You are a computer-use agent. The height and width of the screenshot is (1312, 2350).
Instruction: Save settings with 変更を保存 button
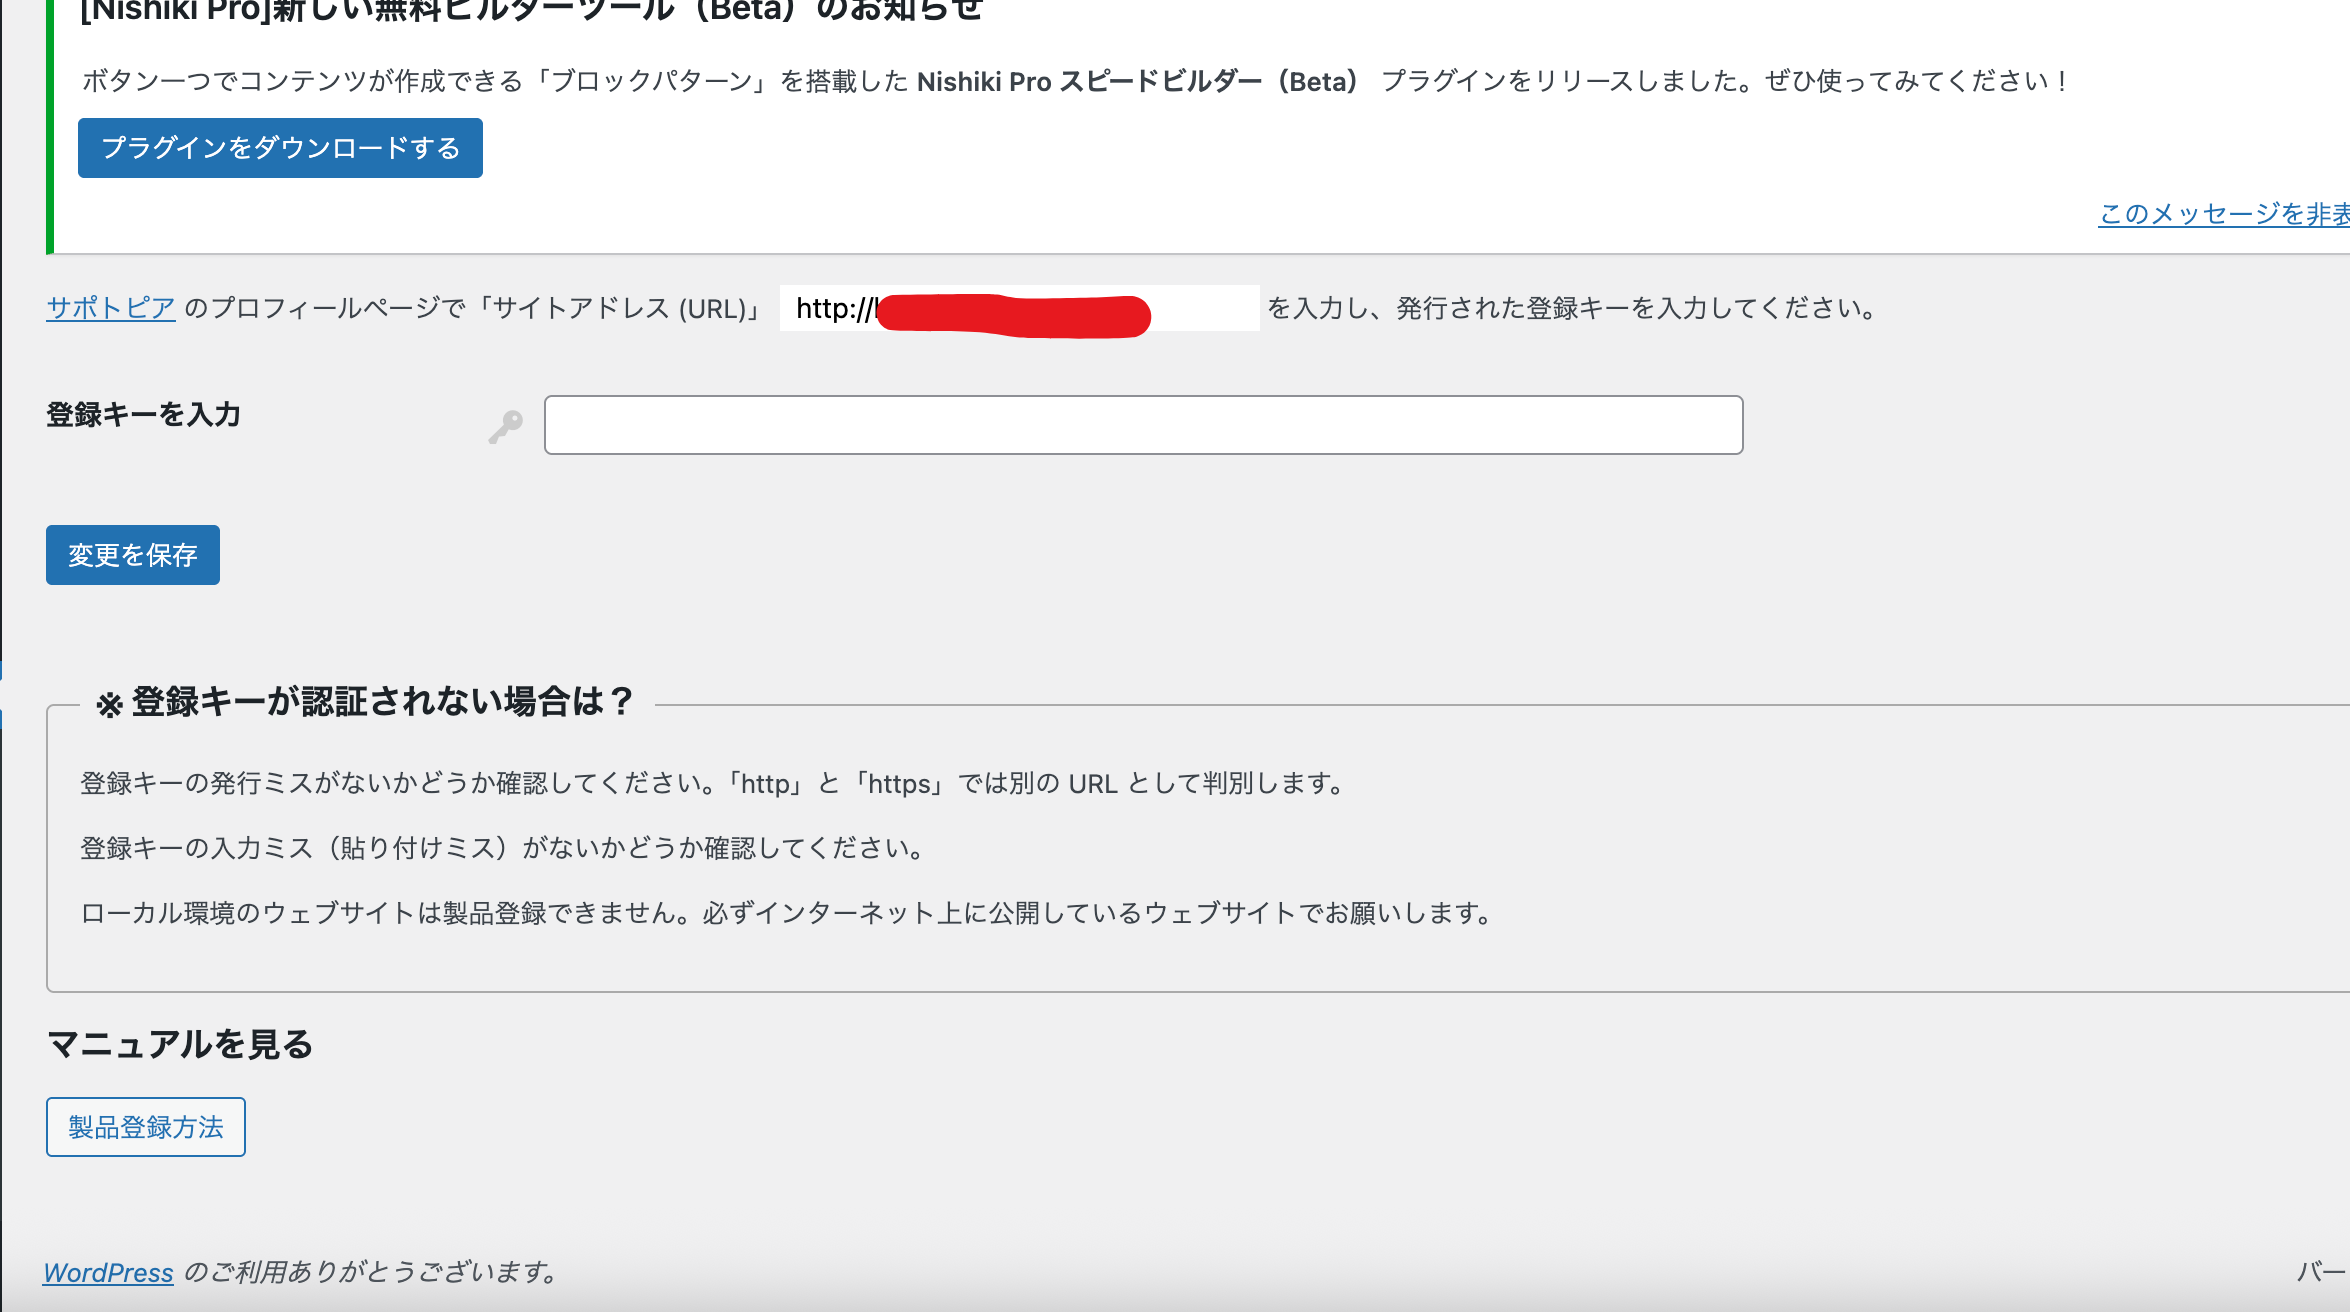point(133,555)
